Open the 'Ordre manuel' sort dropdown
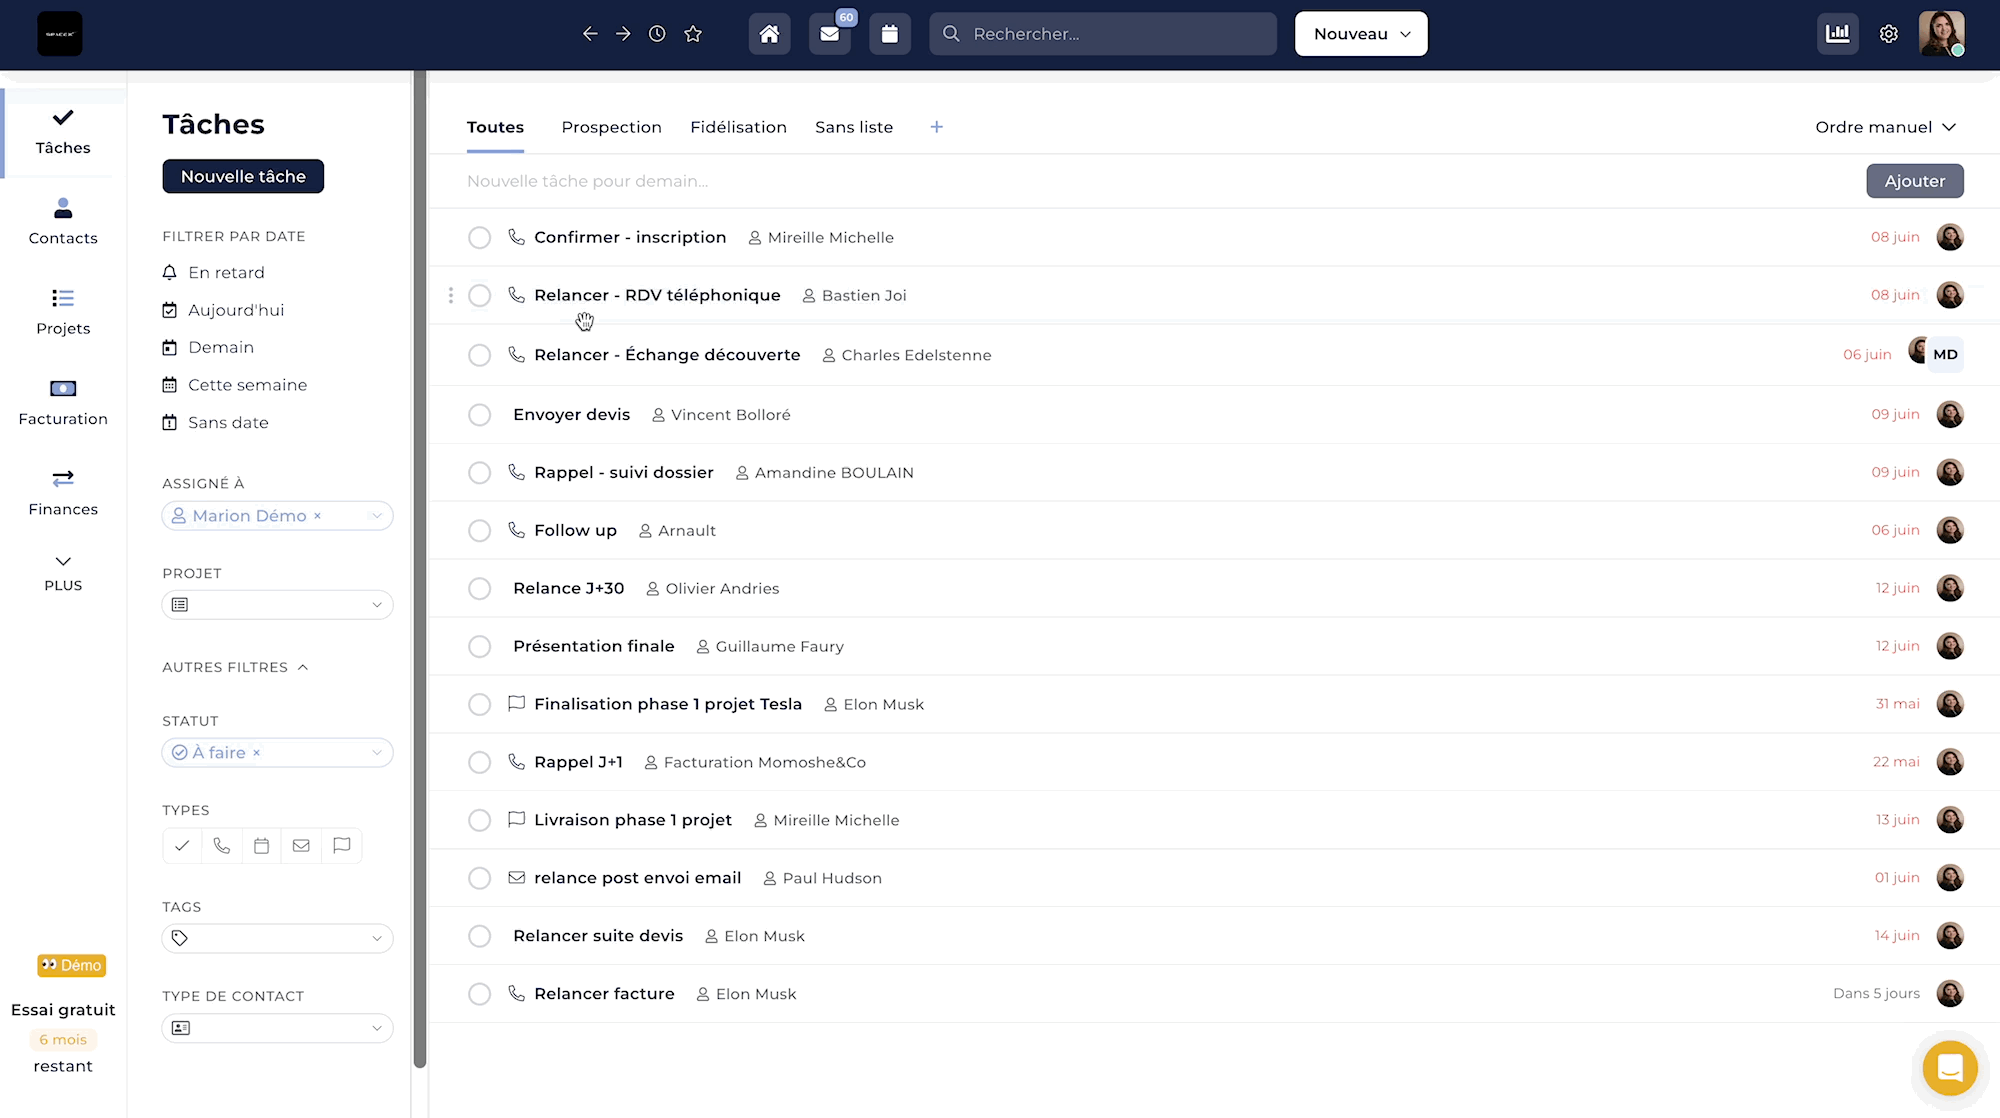This screenshot has height=1118, width=2000. 1885,127
